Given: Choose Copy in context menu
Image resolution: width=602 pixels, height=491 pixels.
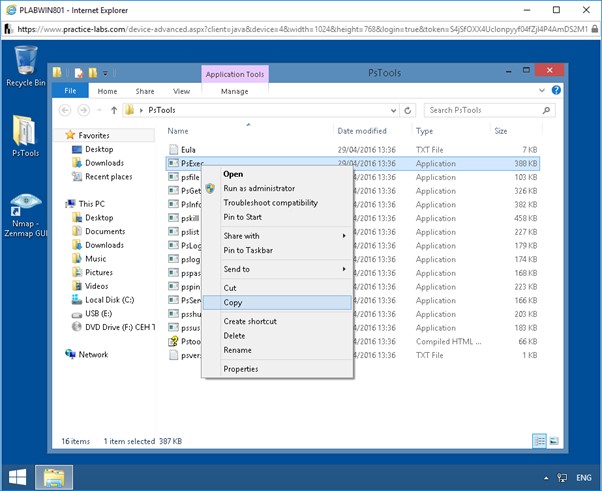Looking at the screenshot, I should pos(277,303).
